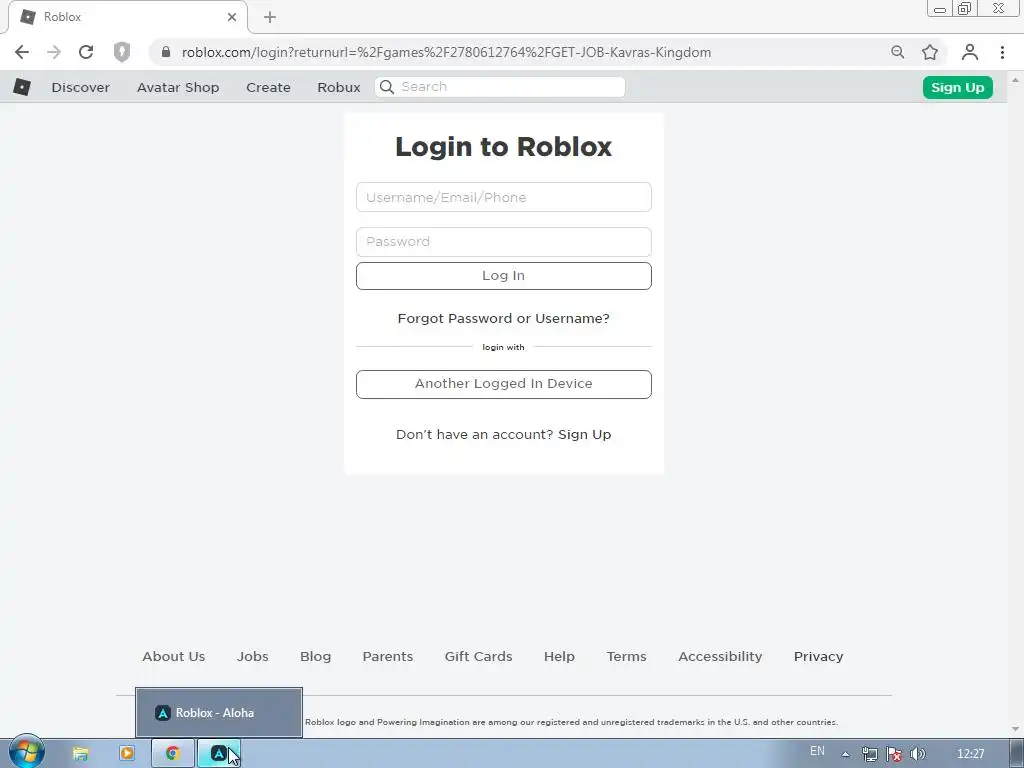
Task: Select the Roblox browser tab
Action: coord(127,18)
